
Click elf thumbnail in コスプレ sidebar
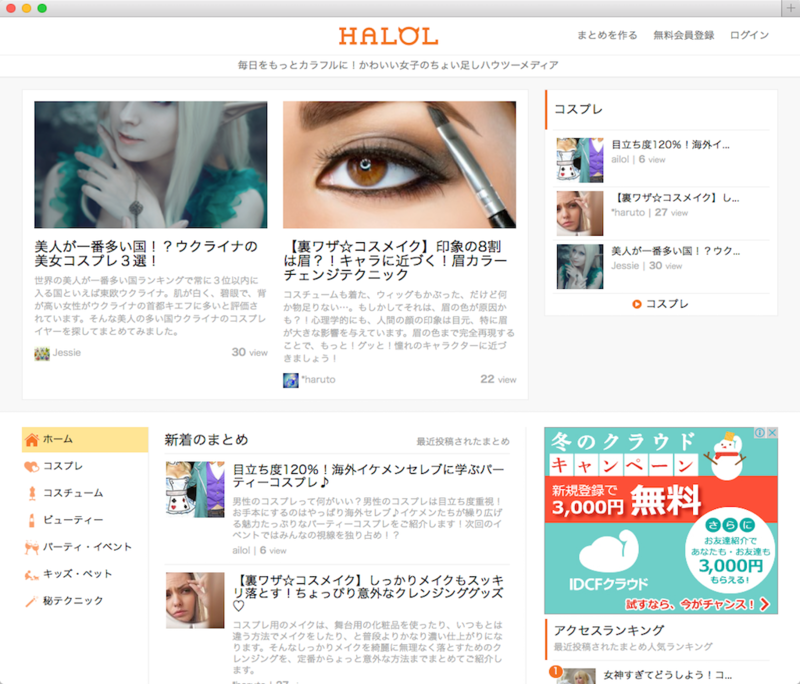(x=580, y=267)
